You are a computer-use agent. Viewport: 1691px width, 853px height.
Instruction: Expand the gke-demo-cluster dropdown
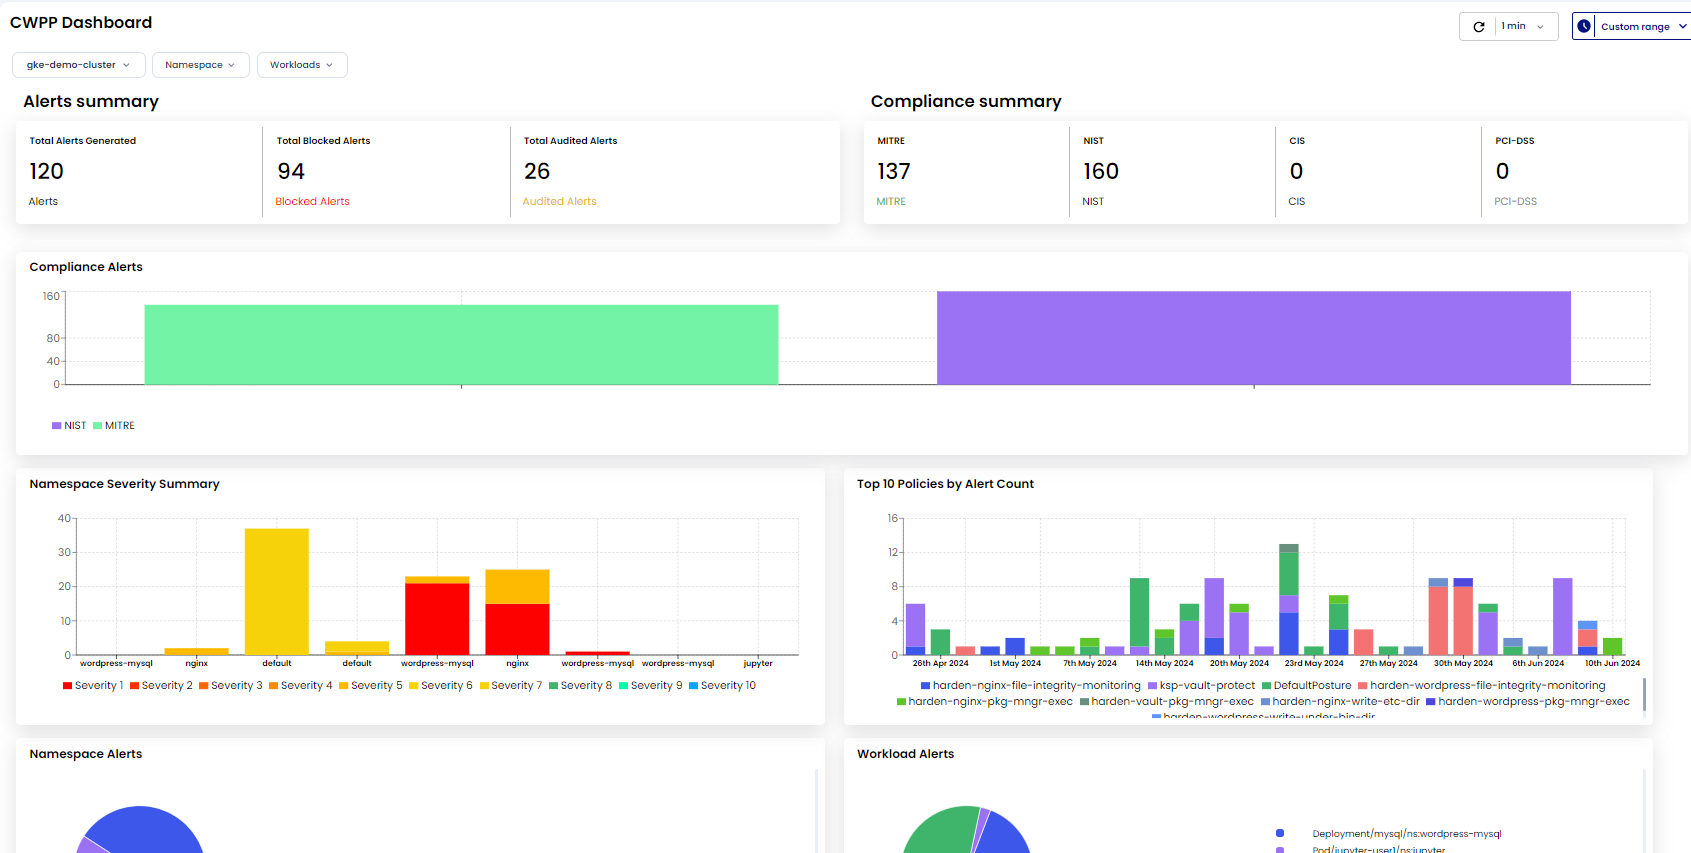pos(78,65)
